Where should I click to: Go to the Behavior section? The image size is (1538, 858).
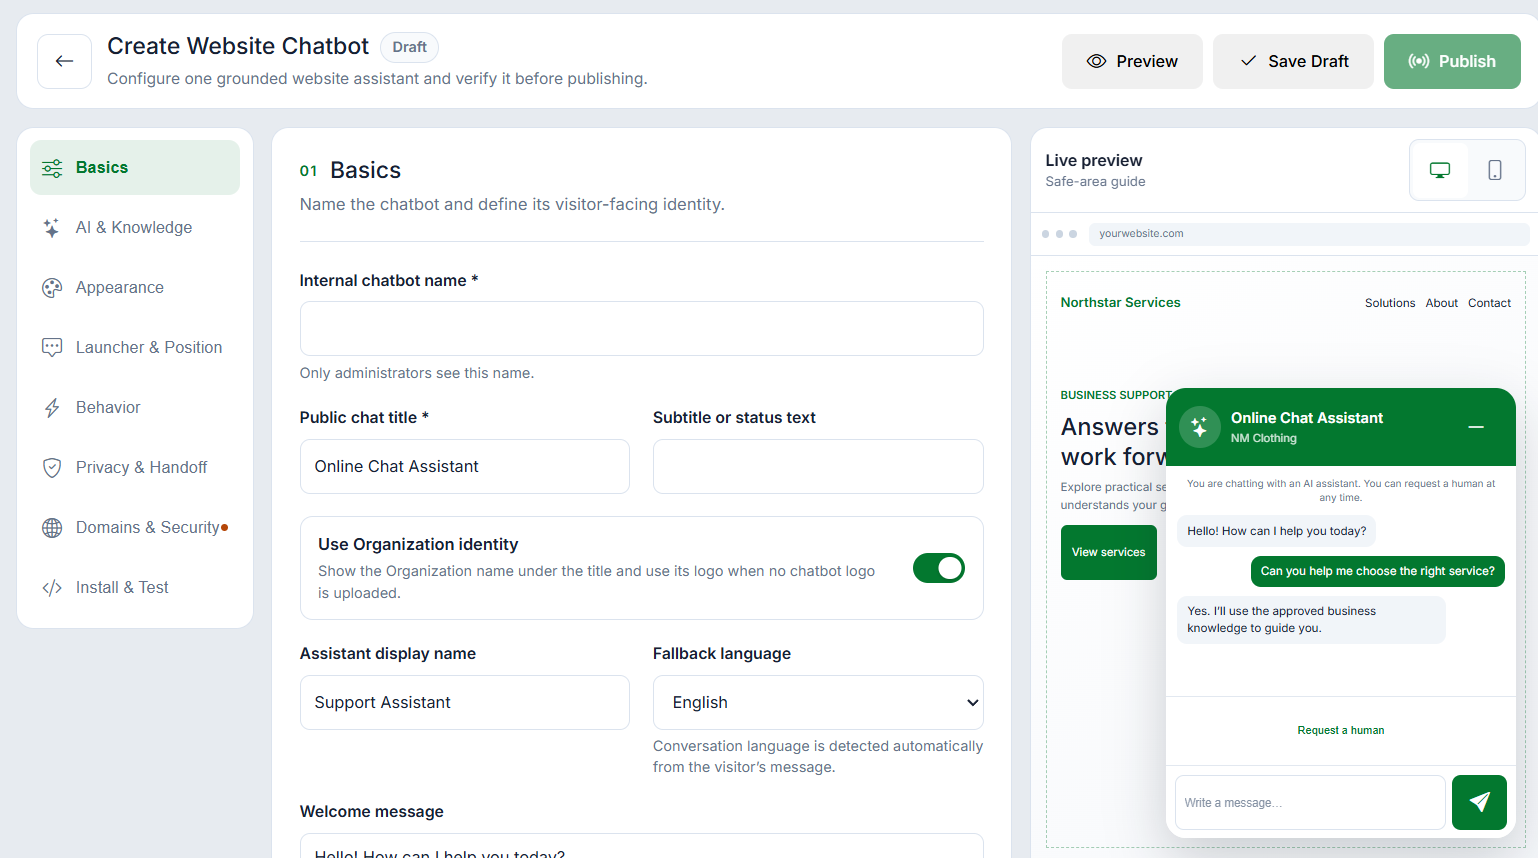135,408
